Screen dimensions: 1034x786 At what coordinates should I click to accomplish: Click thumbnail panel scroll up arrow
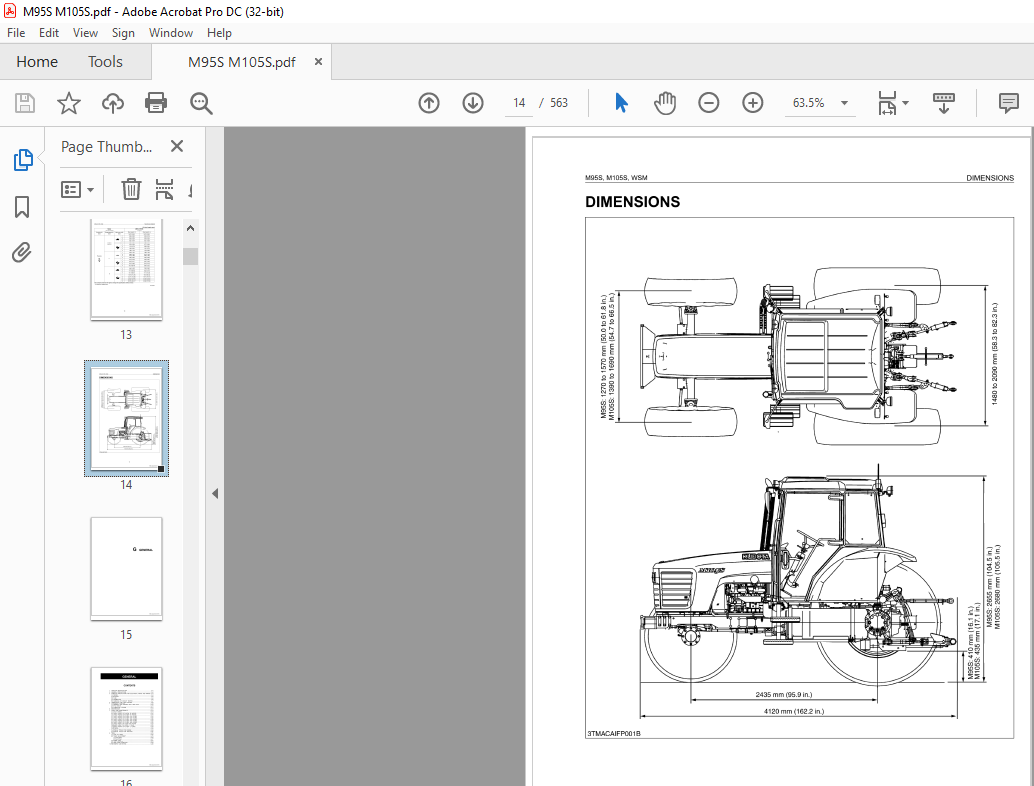pos(191,228)
